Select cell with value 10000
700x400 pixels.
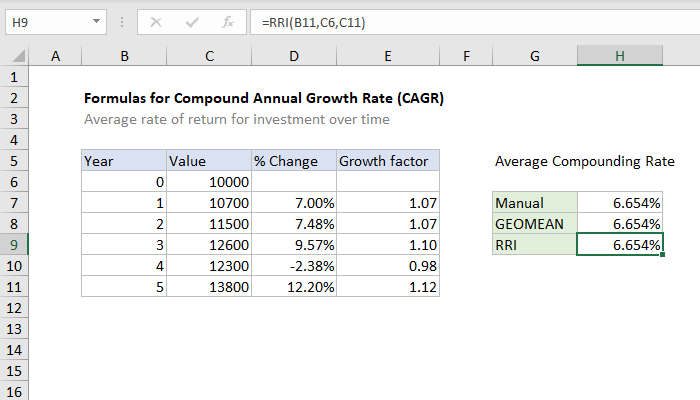click(x=209, y=182)
